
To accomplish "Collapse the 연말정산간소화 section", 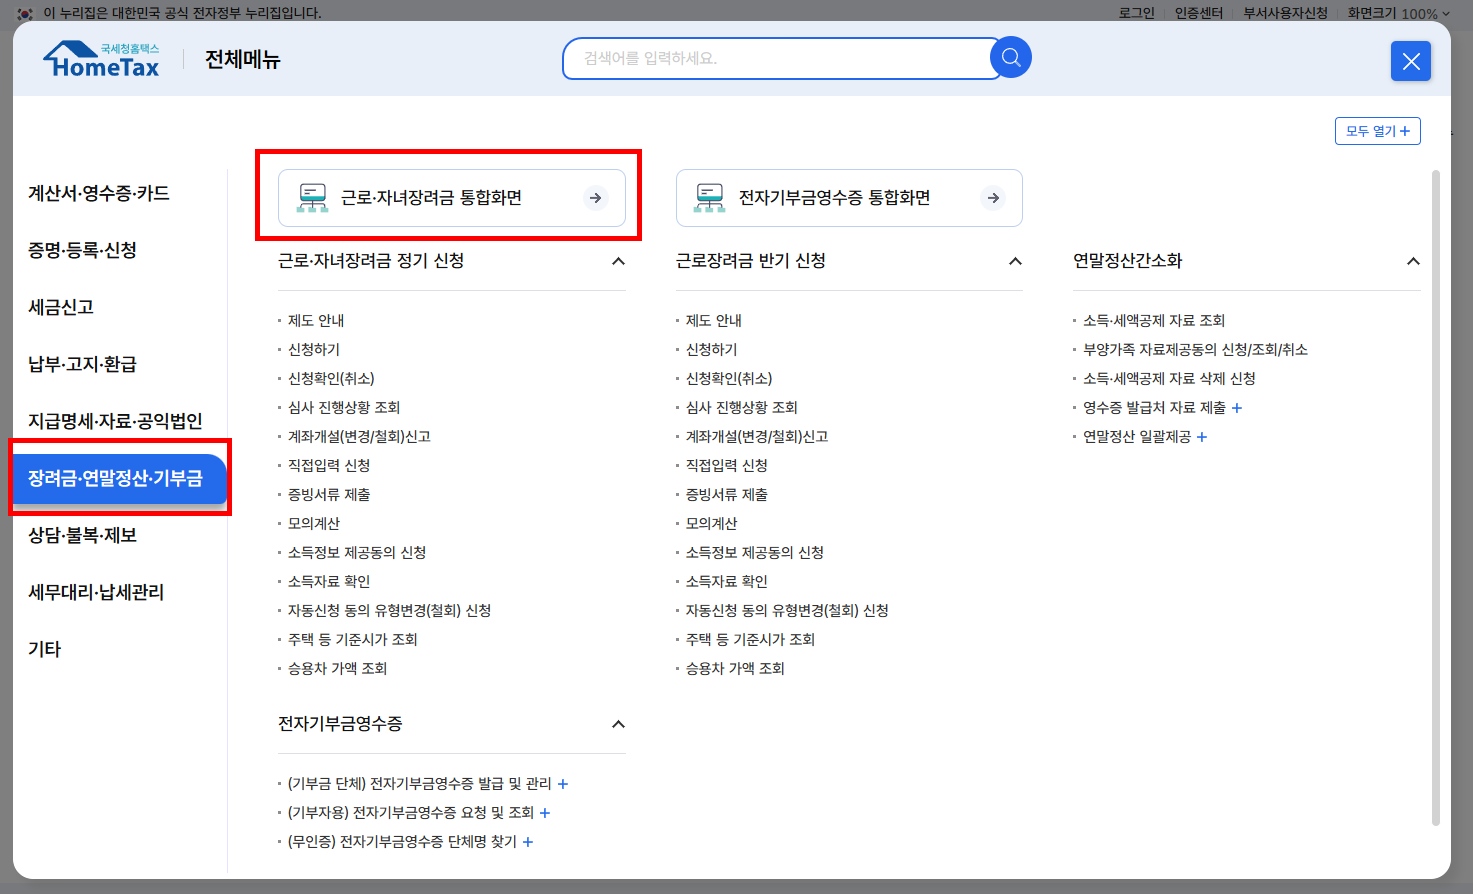I will pyautogui.click(x=1413, y=261).
